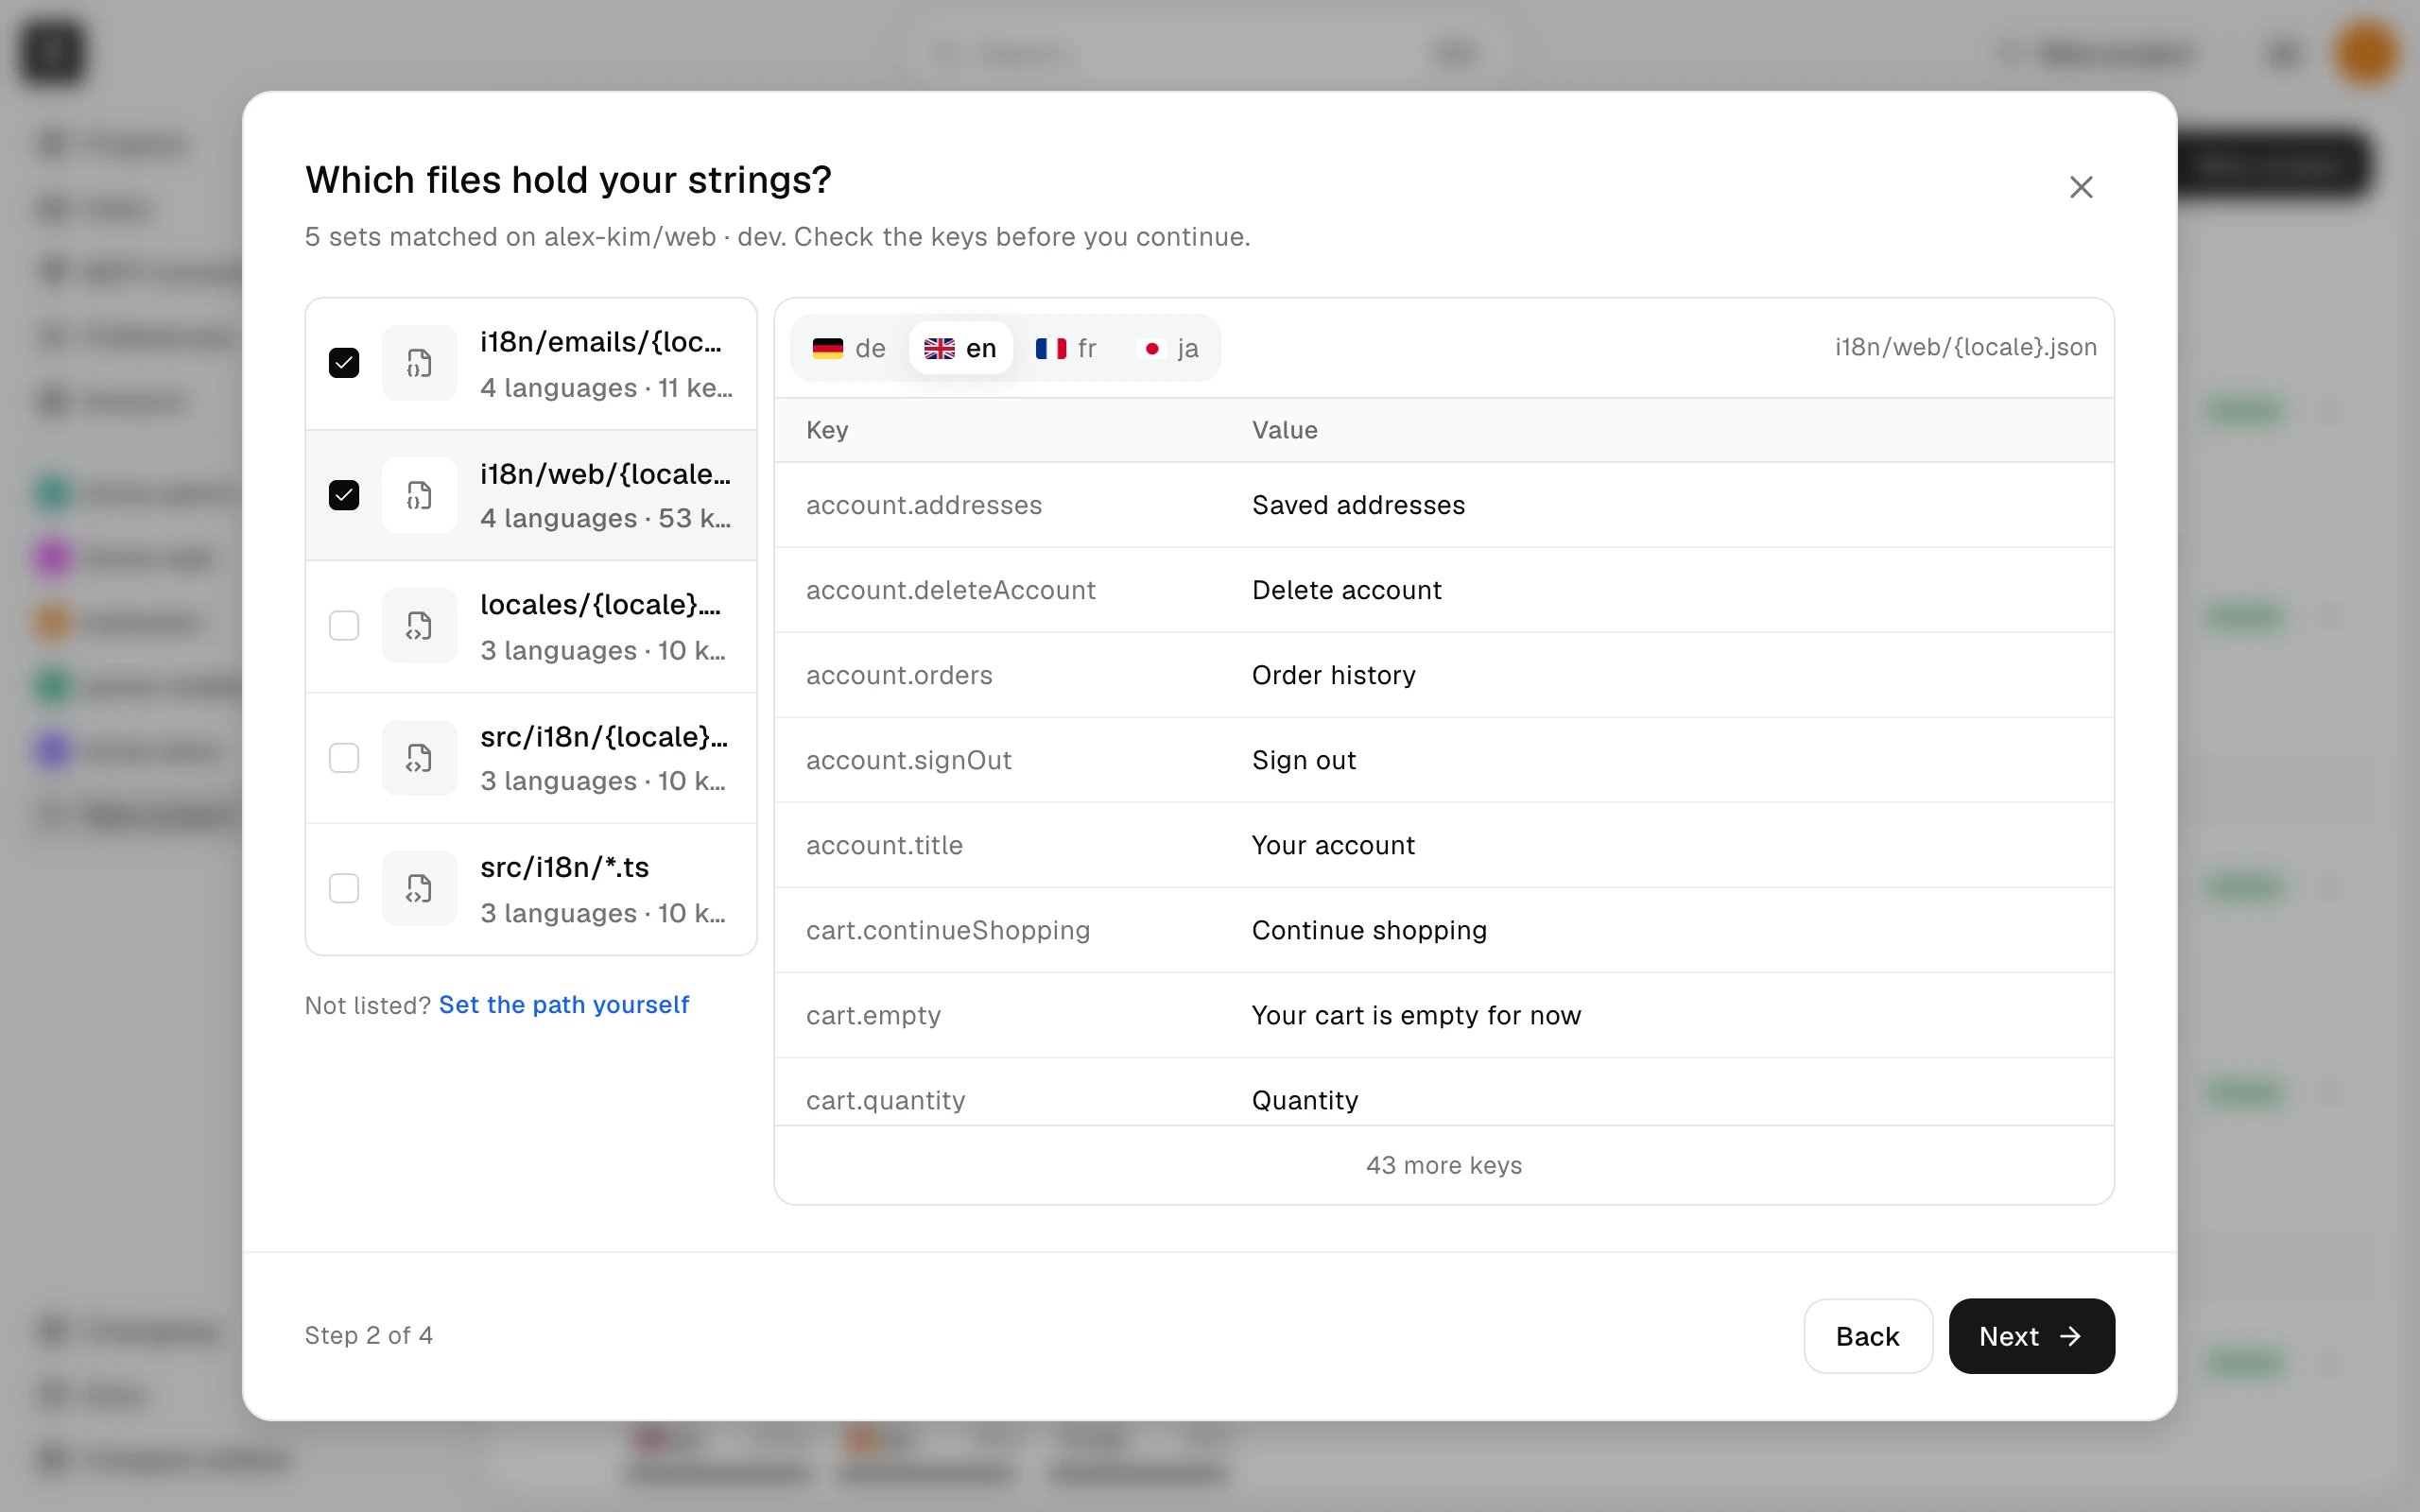Click the locales/{locale} code file icon

(419, 626)
